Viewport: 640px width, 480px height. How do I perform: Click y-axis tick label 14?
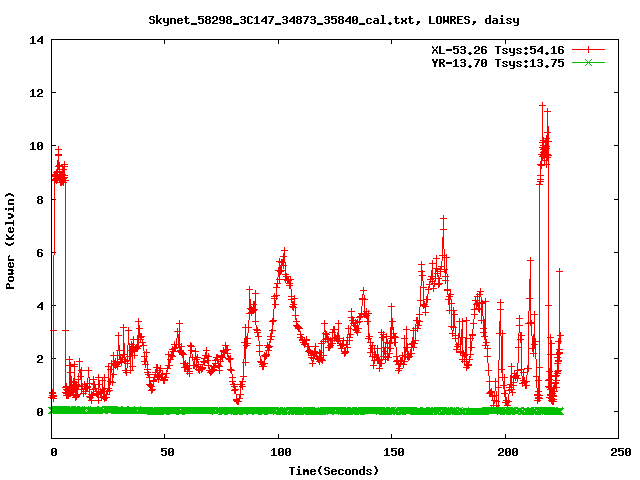pyautogui.click(x=36, y=40)
